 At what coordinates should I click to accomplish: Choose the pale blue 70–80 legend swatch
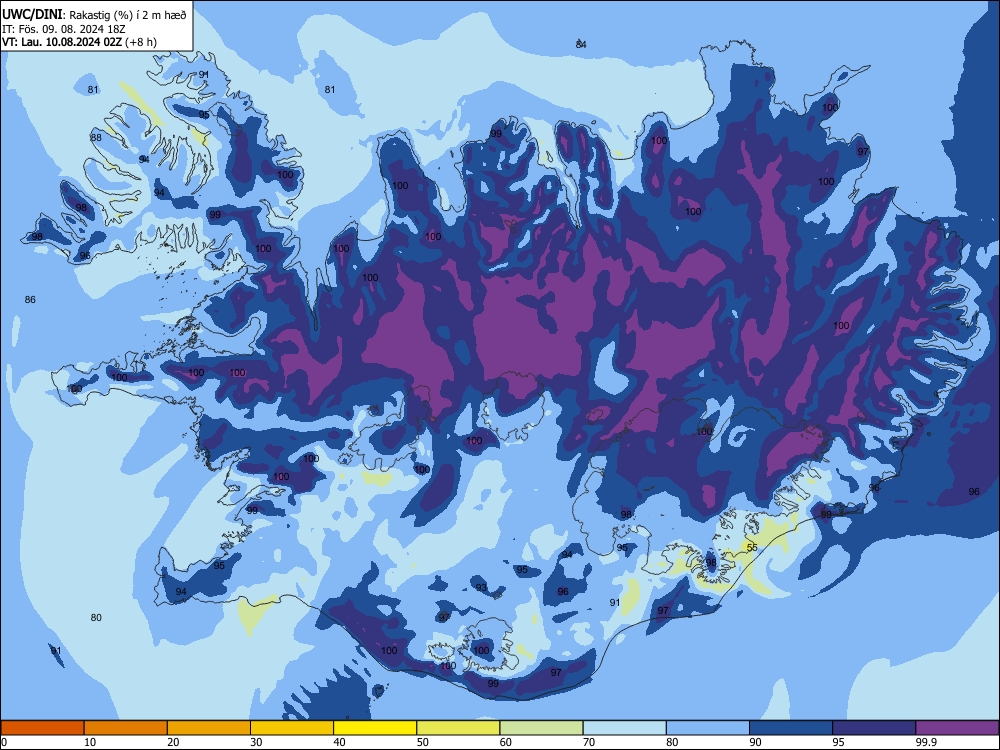(x=624, y=728)
